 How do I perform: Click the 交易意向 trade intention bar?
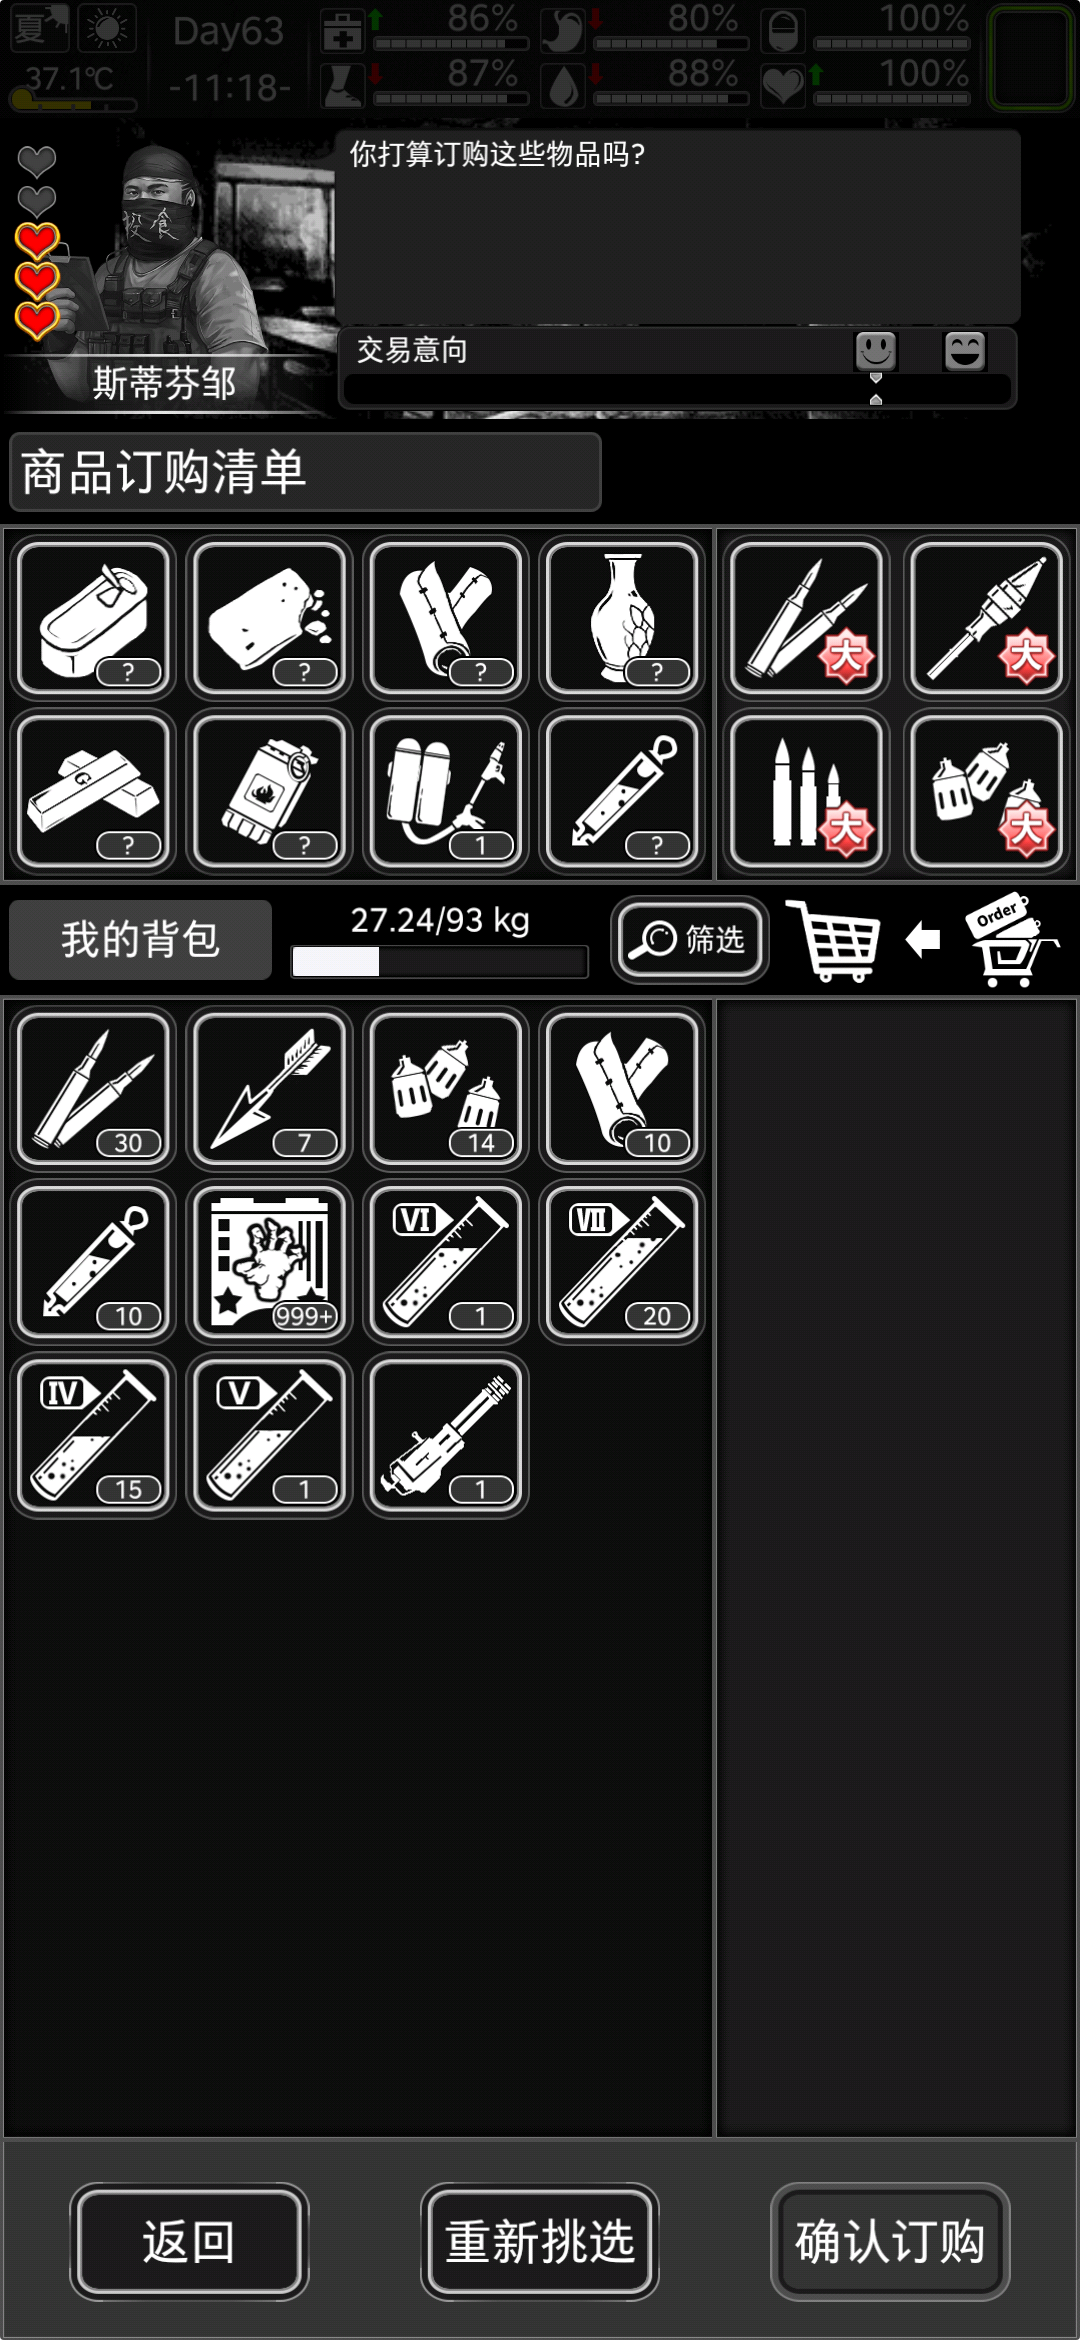click(x=678, y=368)
